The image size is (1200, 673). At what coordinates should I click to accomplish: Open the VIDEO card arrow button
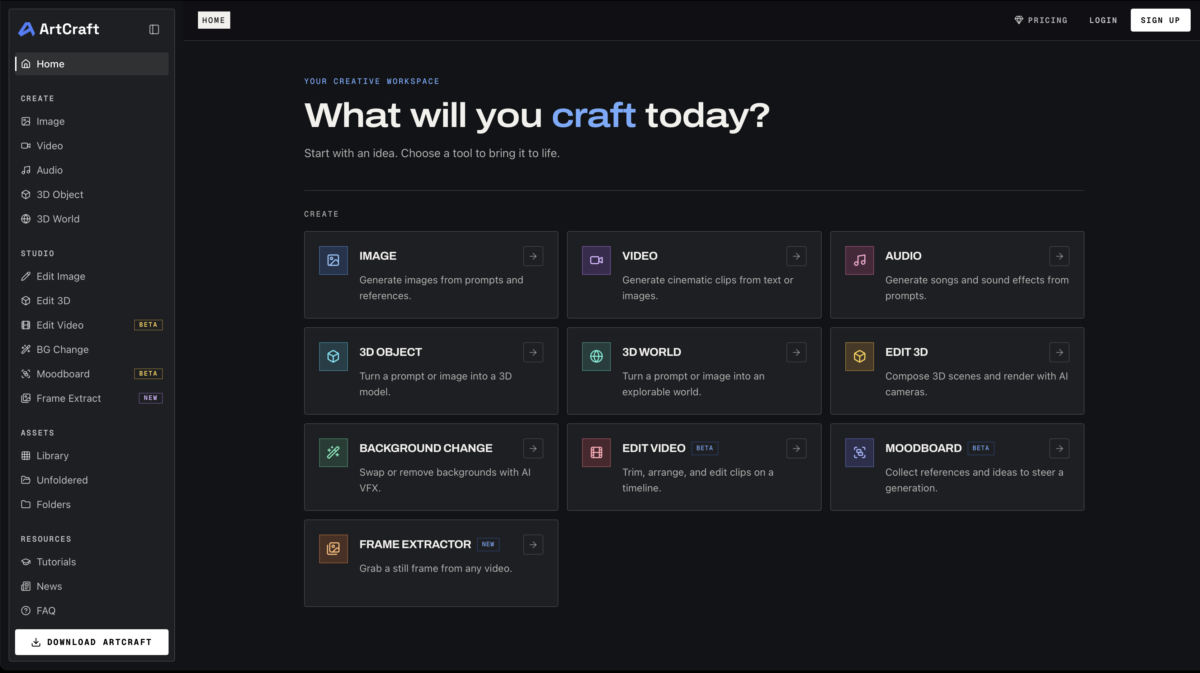[796, 256]
